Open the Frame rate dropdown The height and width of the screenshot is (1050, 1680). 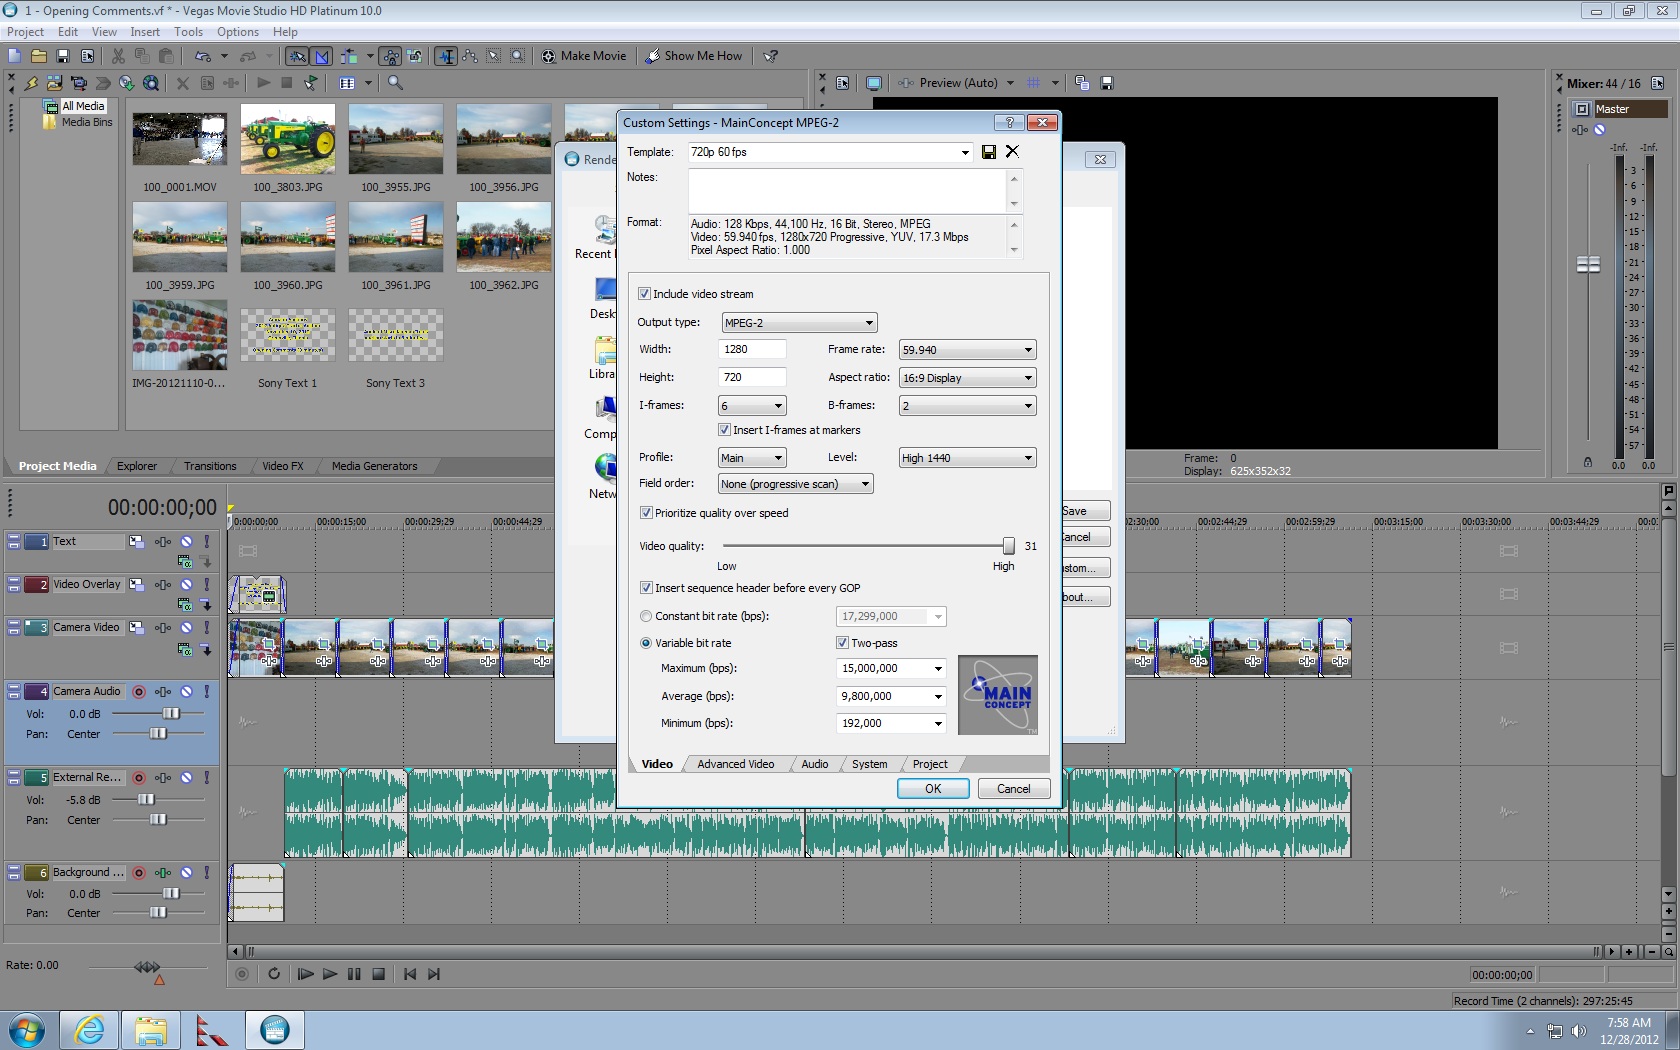point(967,350)
